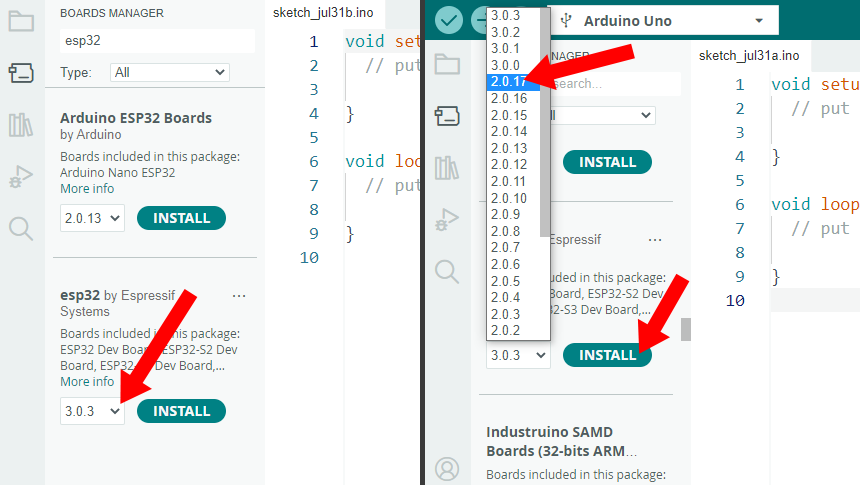Open the three-dot menu for esp32 by Espressif
The height and width of the screenshot is (485, 860).
[x=239, y=296]
